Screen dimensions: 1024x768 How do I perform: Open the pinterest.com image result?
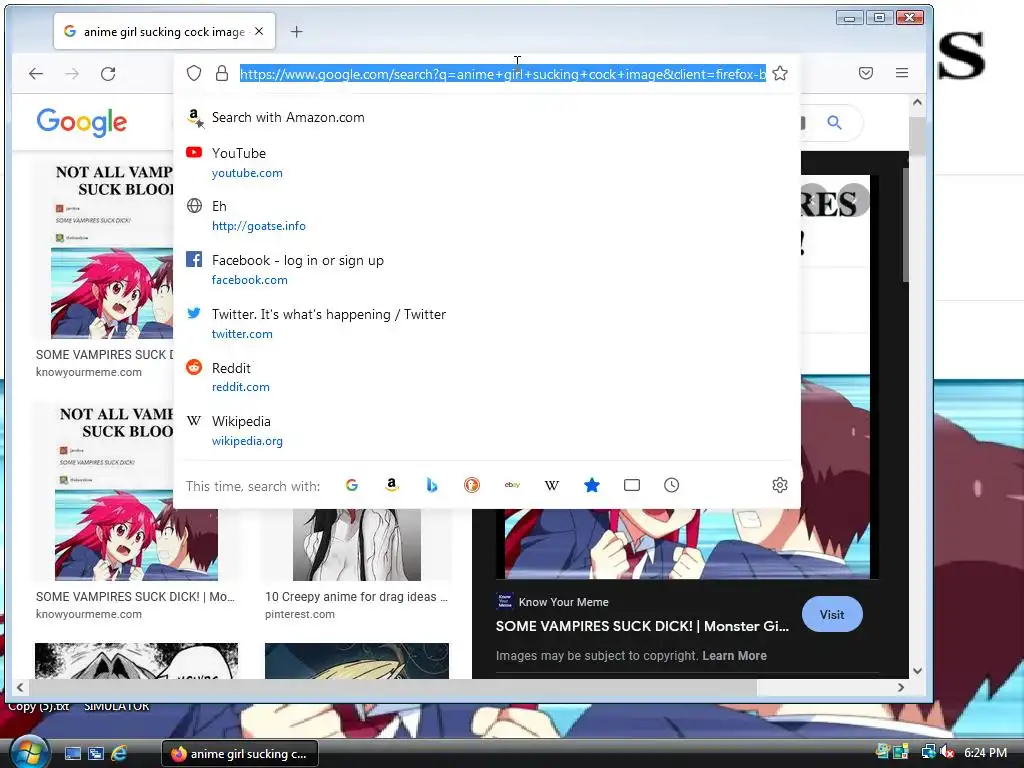click(x=357, y=565)
